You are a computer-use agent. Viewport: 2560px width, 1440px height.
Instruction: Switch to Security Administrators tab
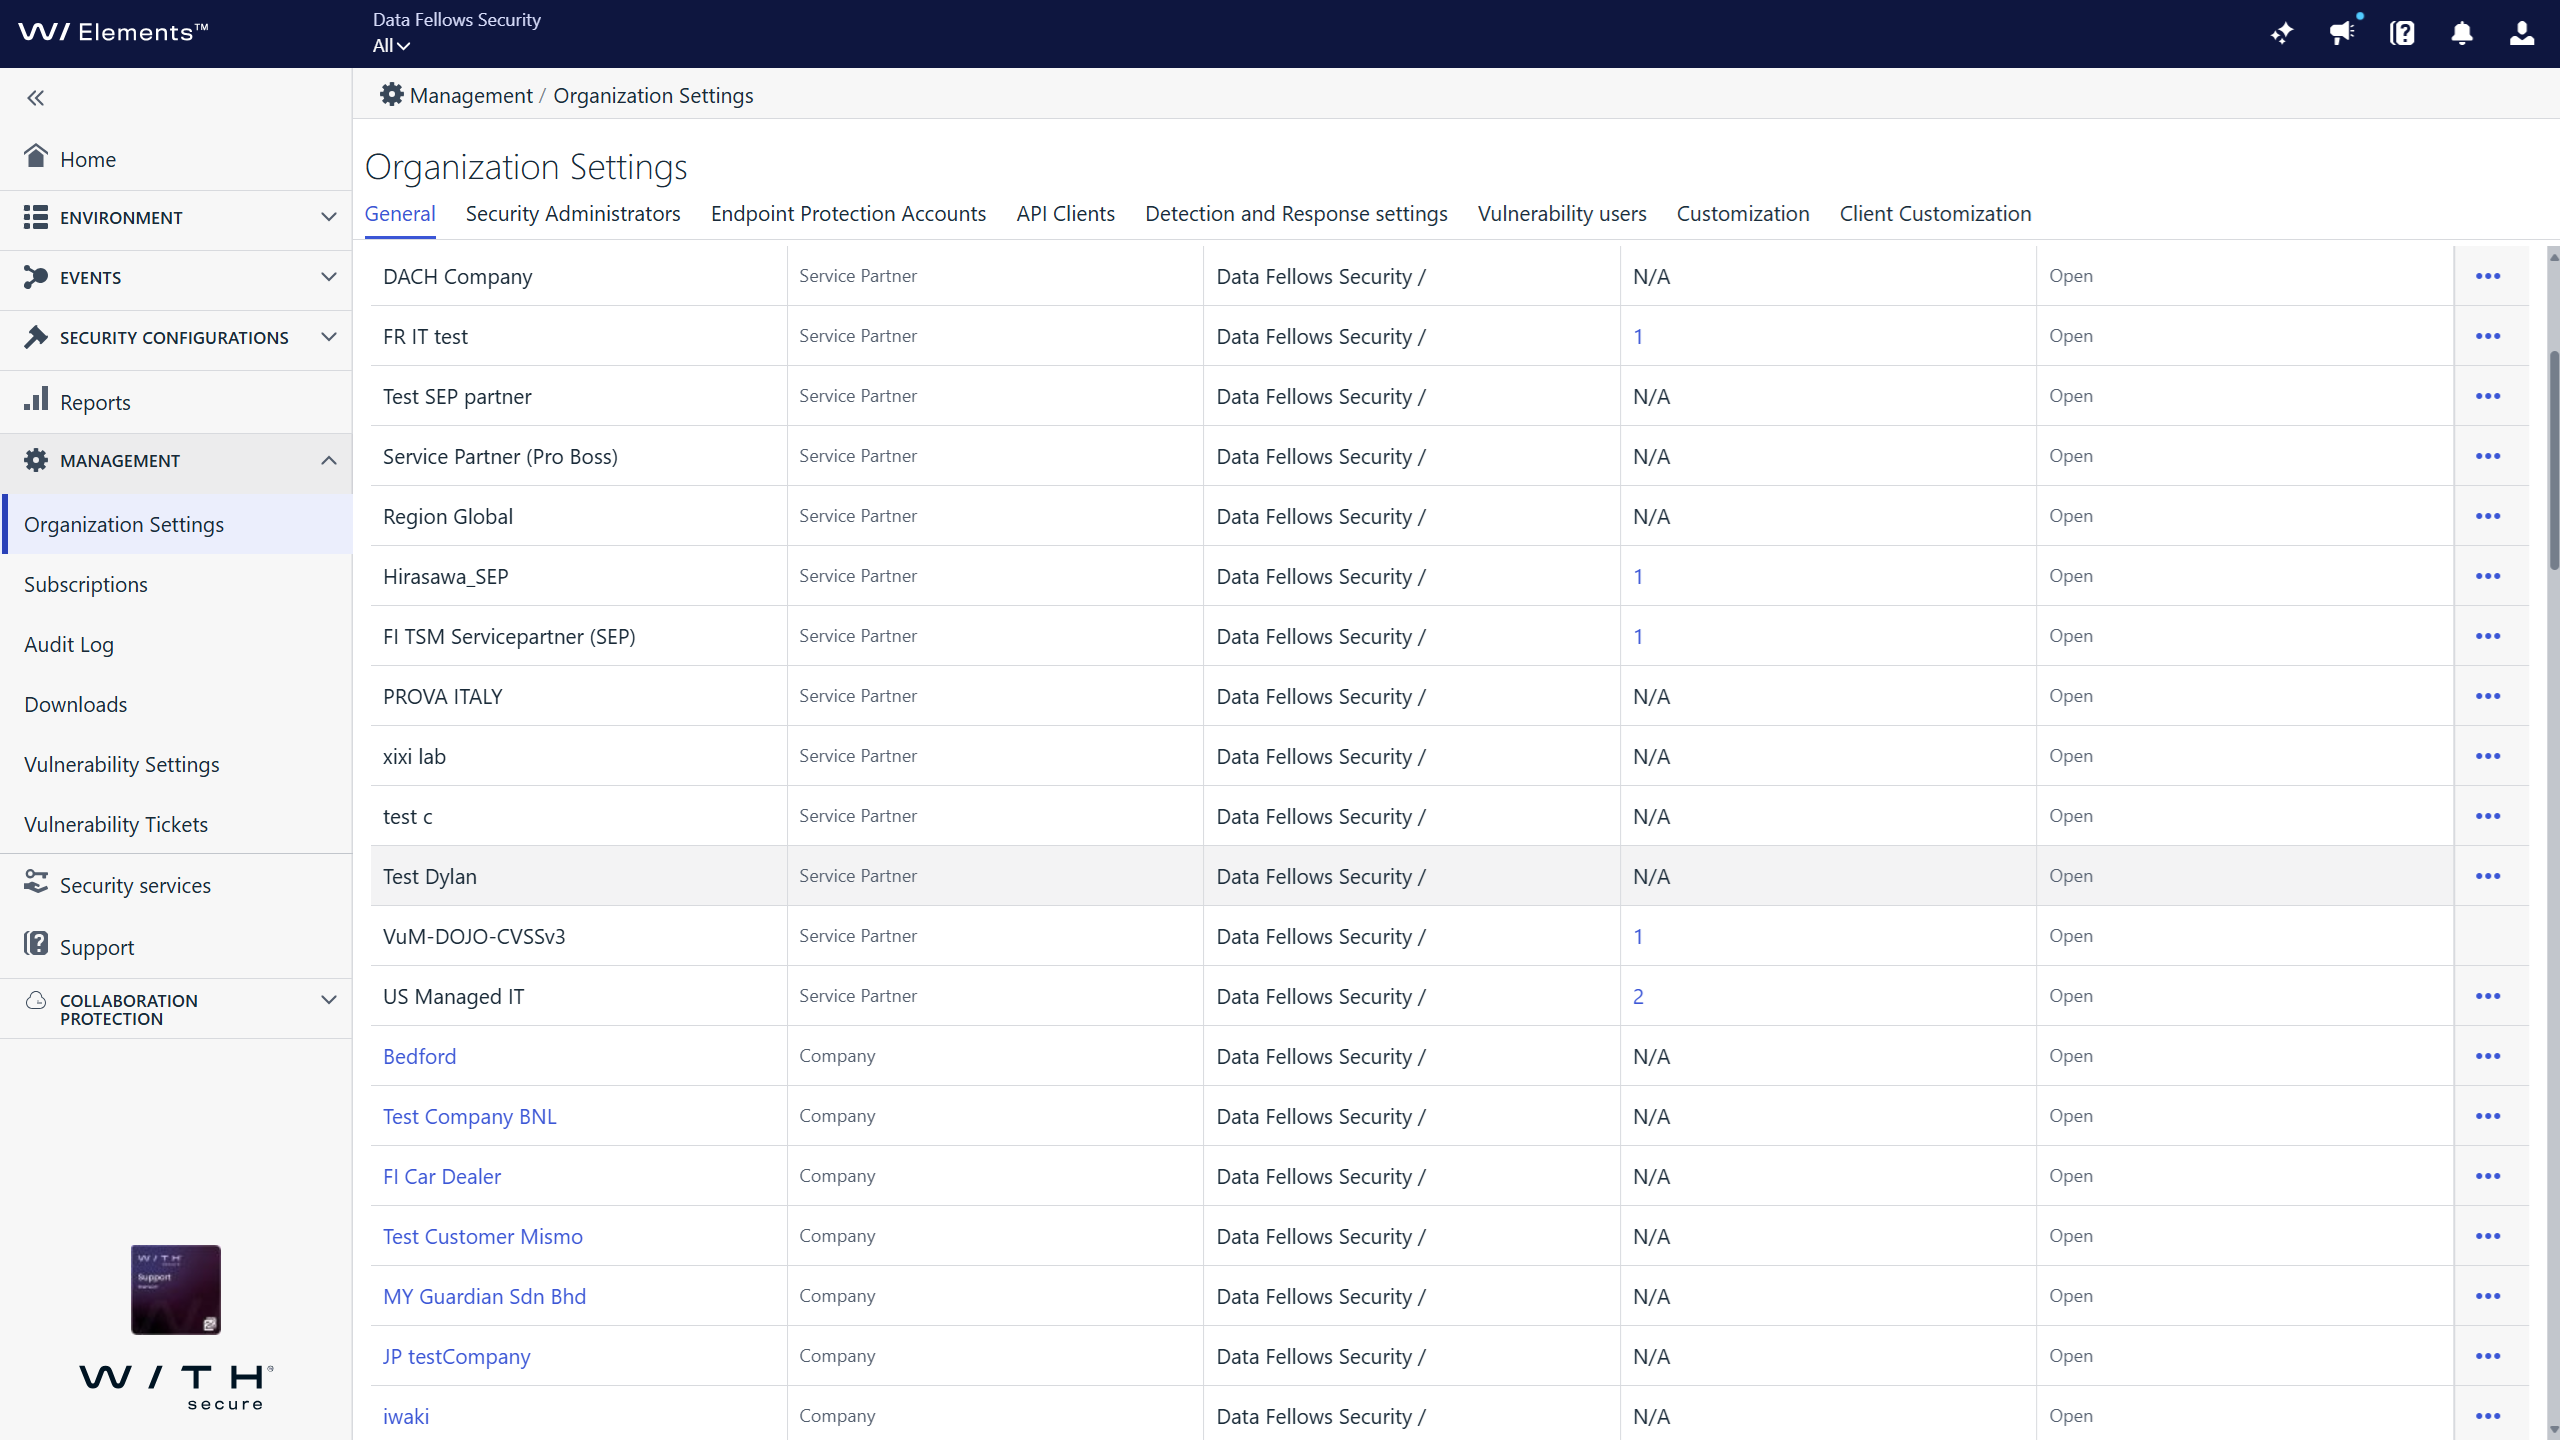pos(573,214)
